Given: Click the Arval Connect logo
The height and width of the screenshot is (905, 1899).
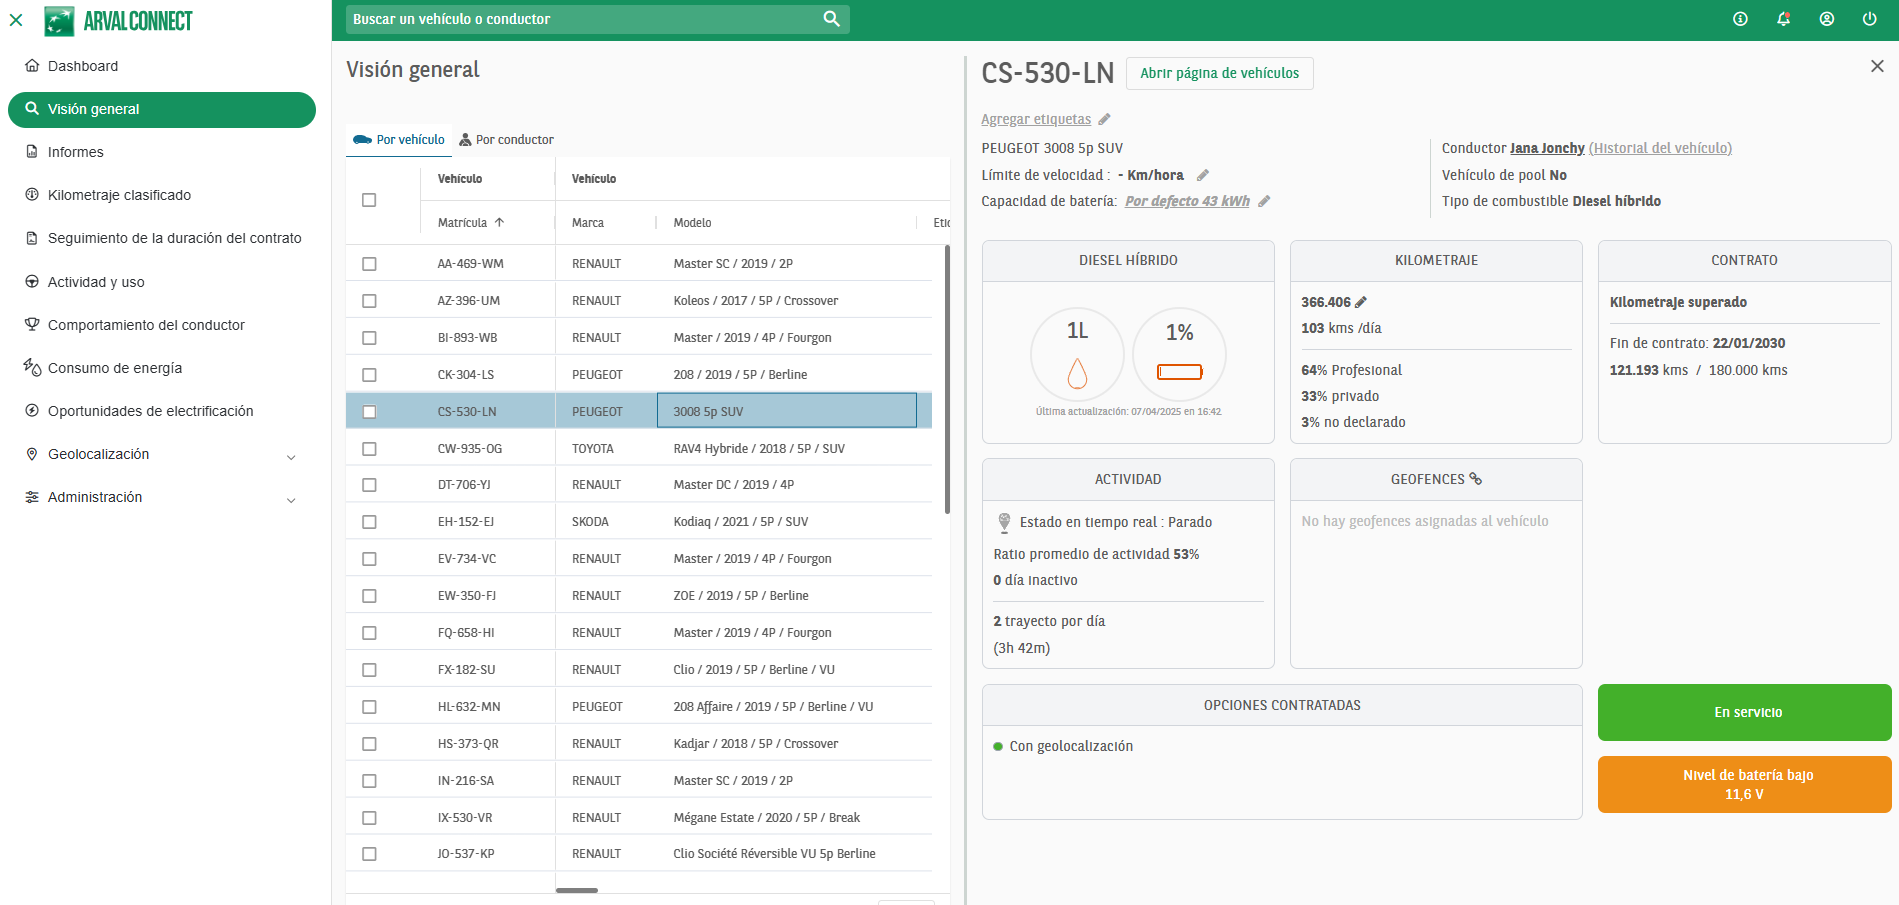Looking at the screenshot, I should [x=118, y=20].
